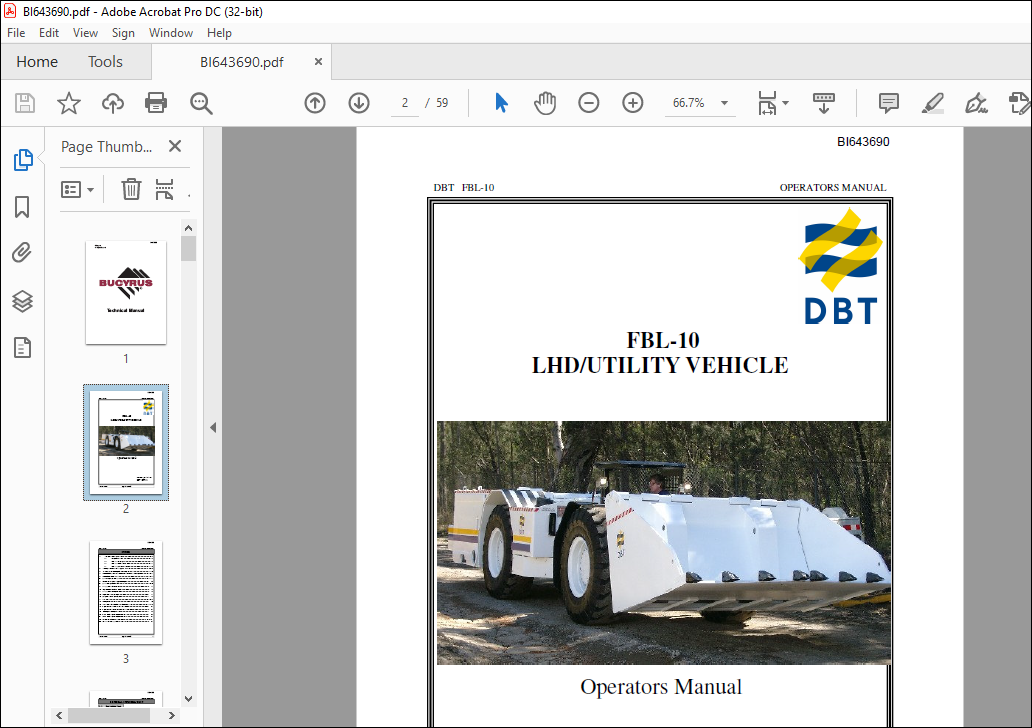The height and width of the screenshot is (728, 1032).
Task: Click the OPERATORS MANUAL header text
Action: pyautogui.click(x=833, y=188)
